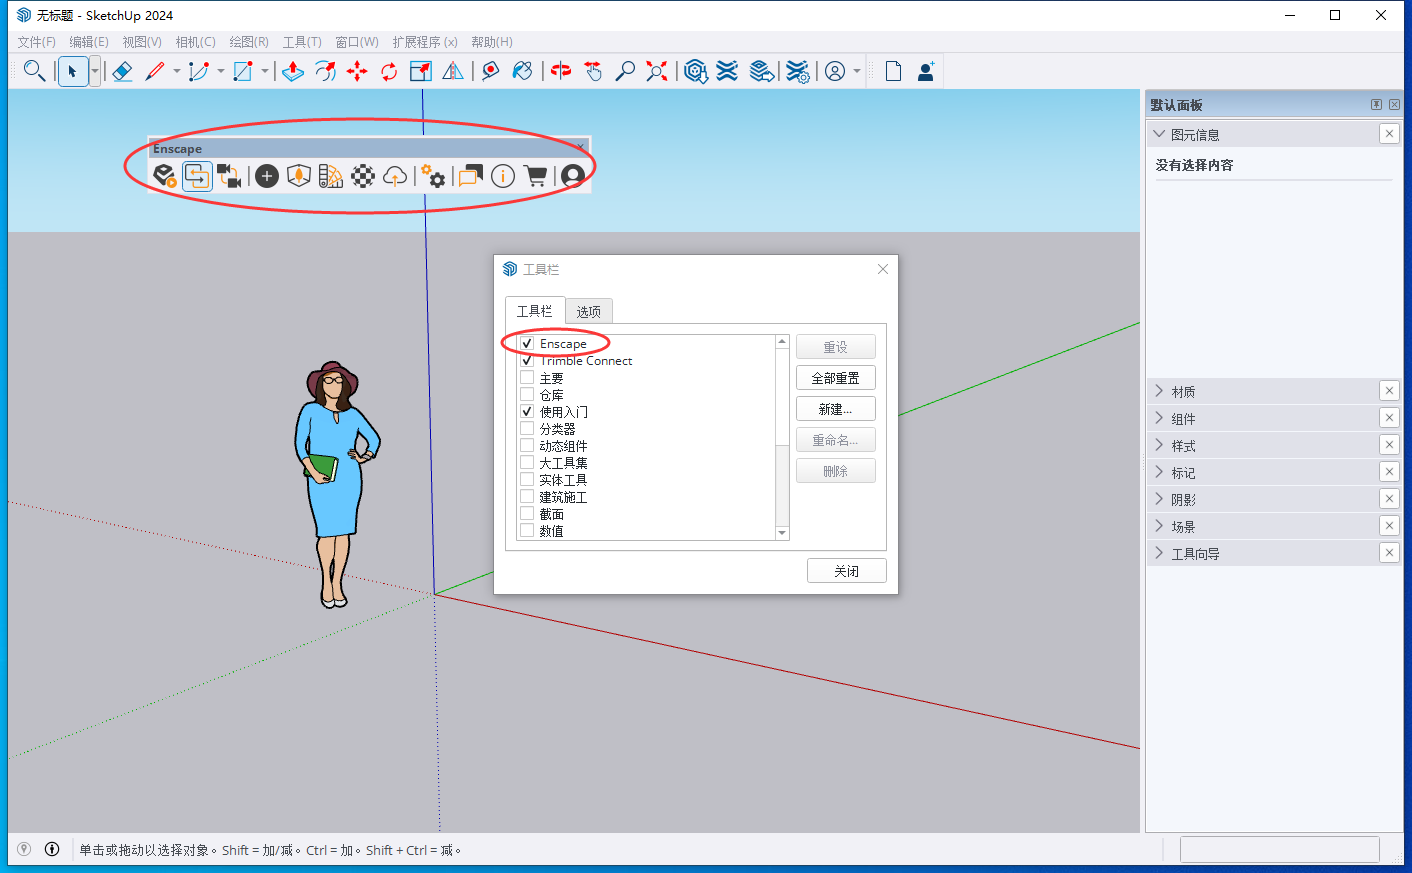Click the Enscape cloud upload icon
The image size is (1412, 873).
[395, 177]
